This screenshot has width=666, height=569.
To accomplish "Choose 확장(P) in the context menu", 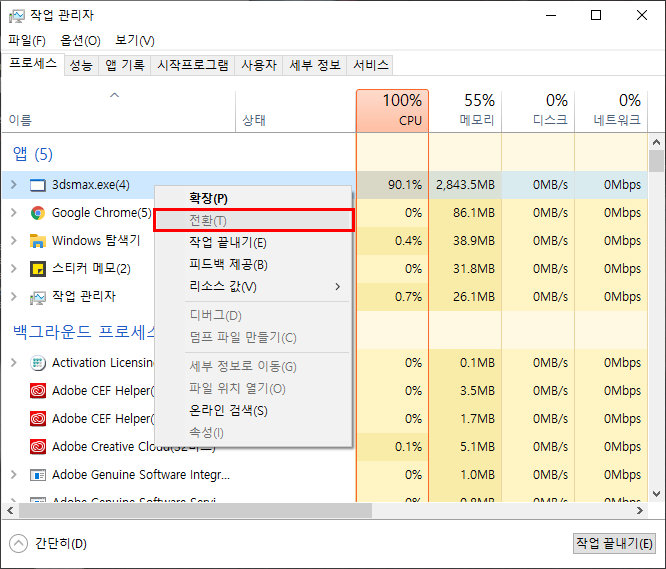I will pyautogui.click(x=253, y=198).
